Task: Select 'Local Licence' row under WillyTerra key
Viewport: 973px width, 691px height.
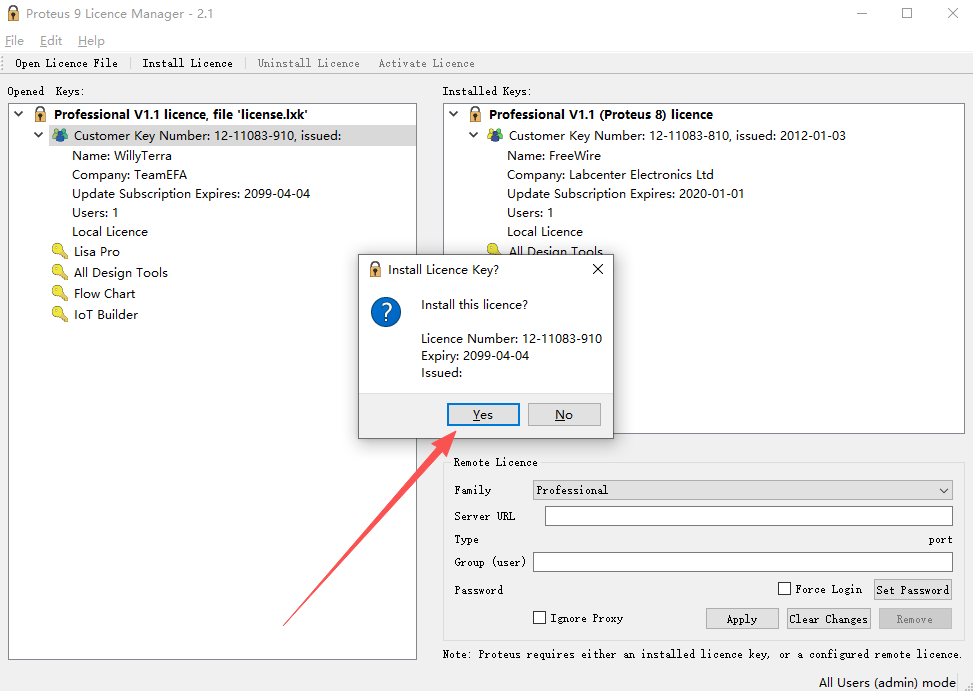Action: (110, 231)
